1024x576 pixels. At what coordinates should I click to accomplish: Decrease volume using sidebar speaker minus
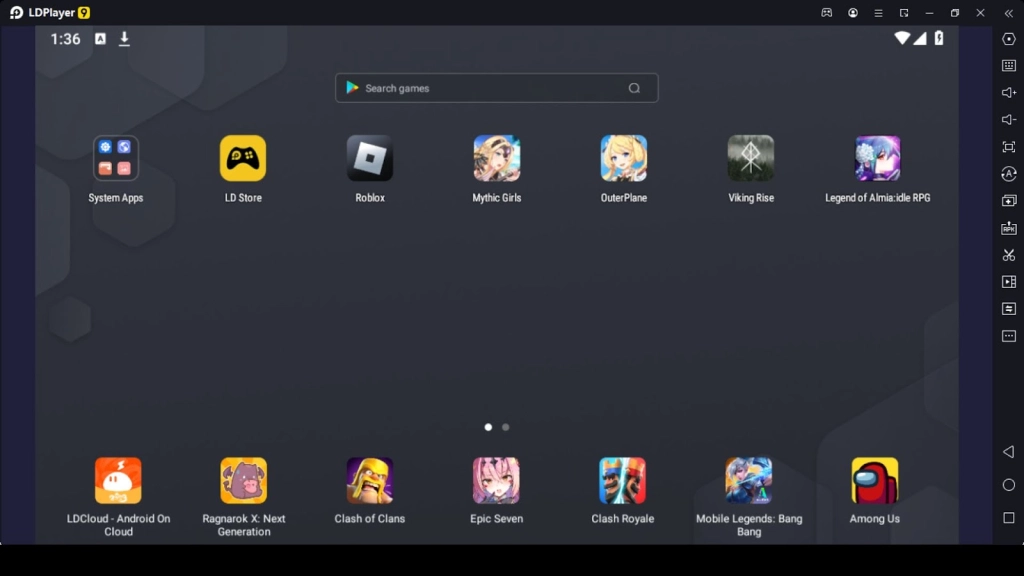[1008, 120]
